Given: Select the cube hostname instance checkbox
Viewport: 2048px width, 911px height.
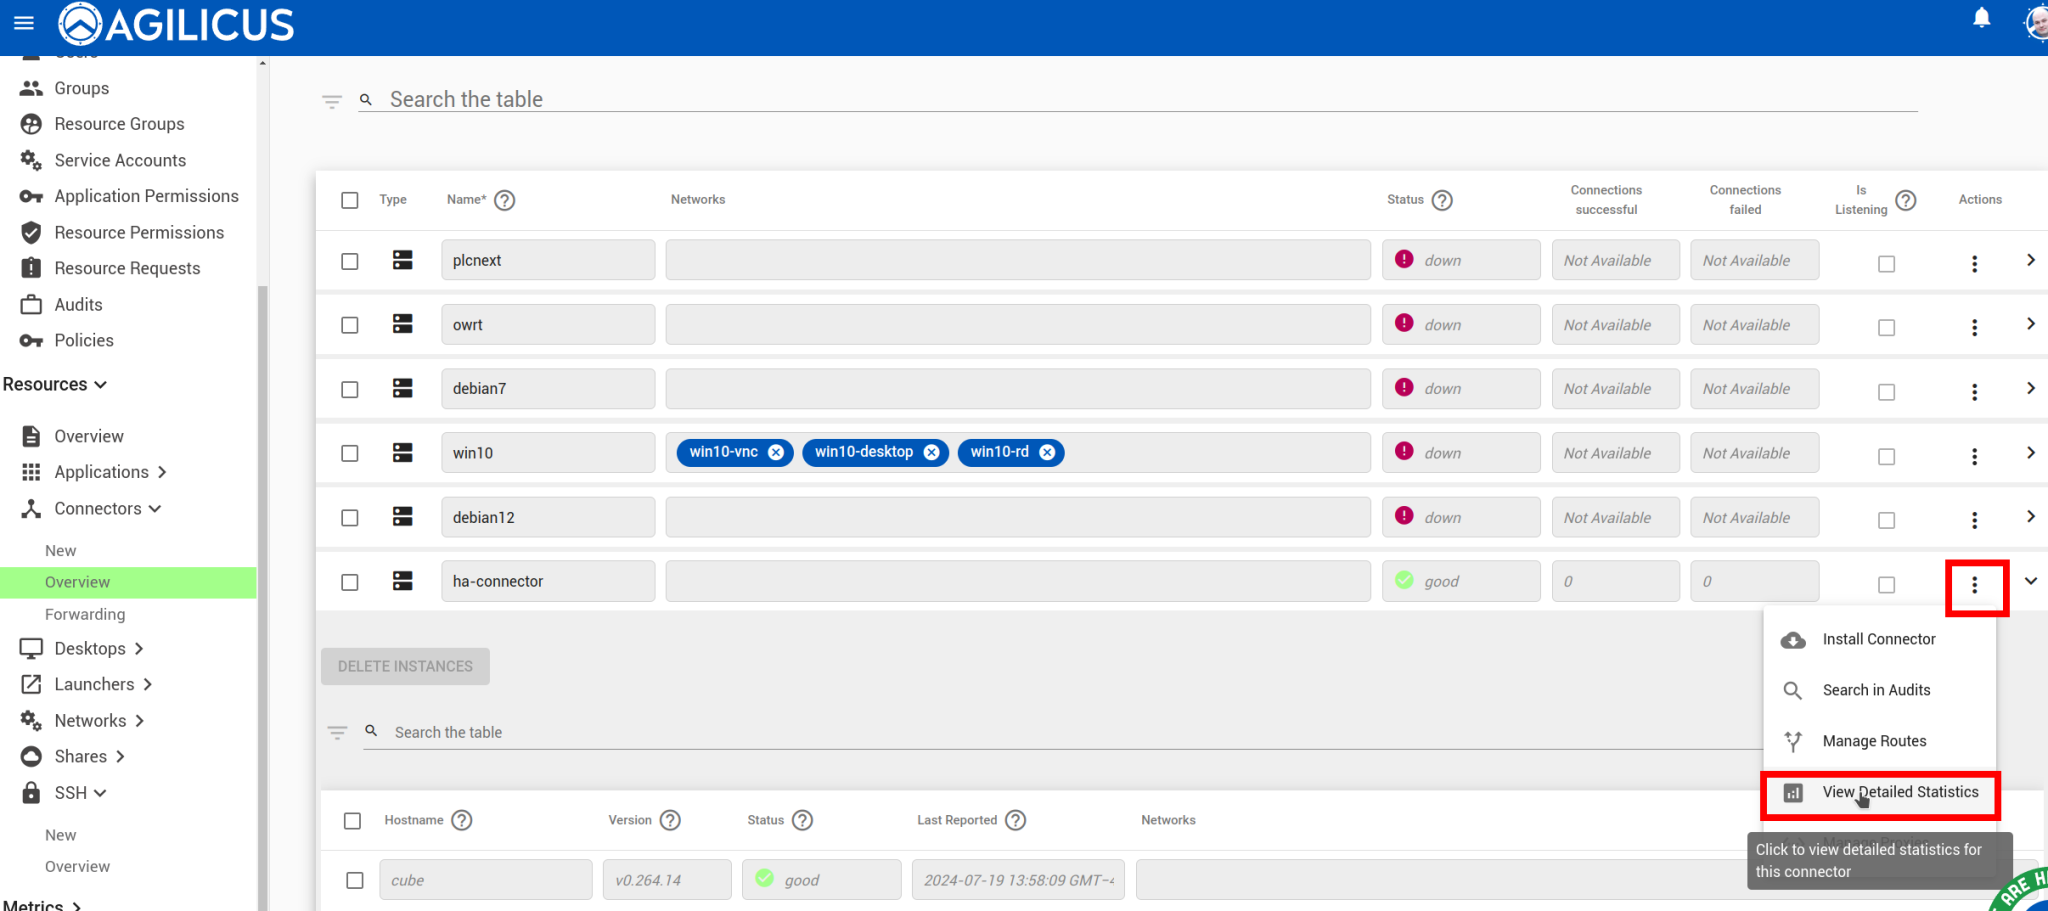Looking at the screenshot, I should [x=355, y=880].
